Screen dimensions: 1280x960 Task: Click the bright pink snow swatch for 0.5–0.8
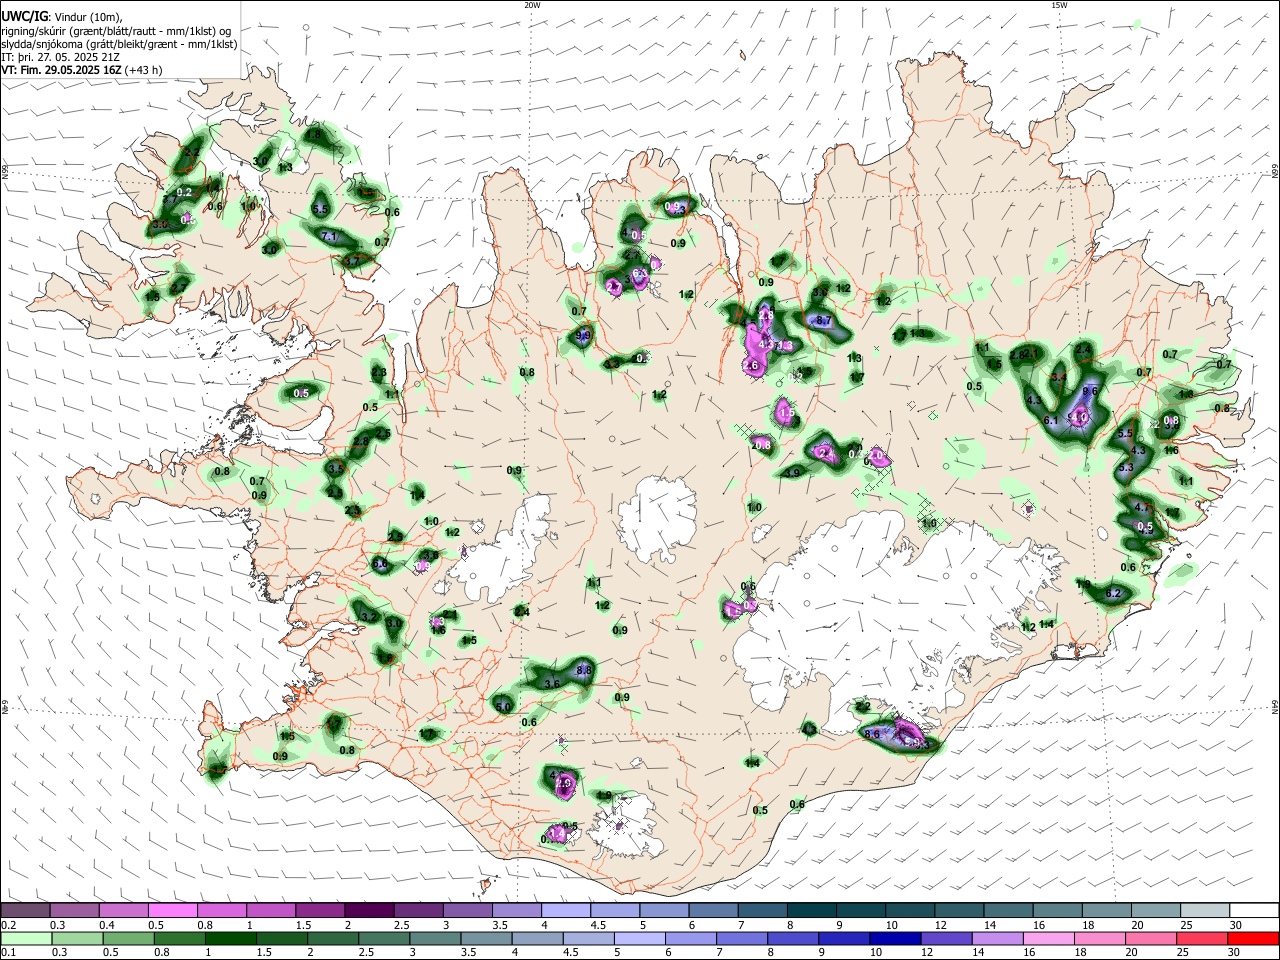pyautogui.click(x=172, y=911)
